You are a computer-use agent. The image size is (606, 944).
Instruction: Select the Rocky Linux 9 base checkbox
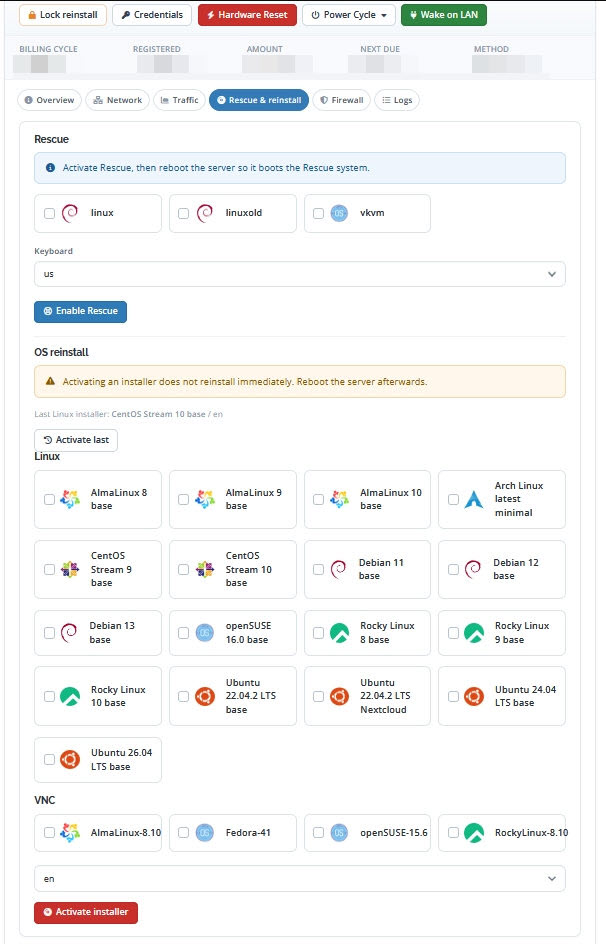tap(453, 633)
